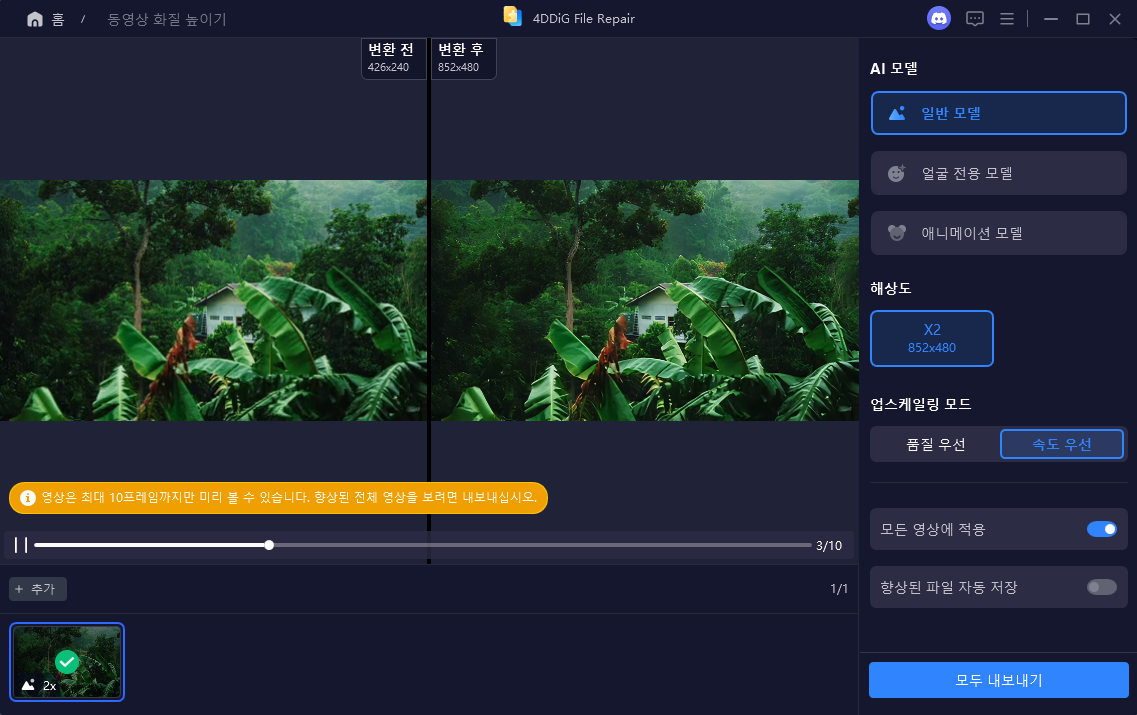Click the 1/1 file counter

pos(839,589)
